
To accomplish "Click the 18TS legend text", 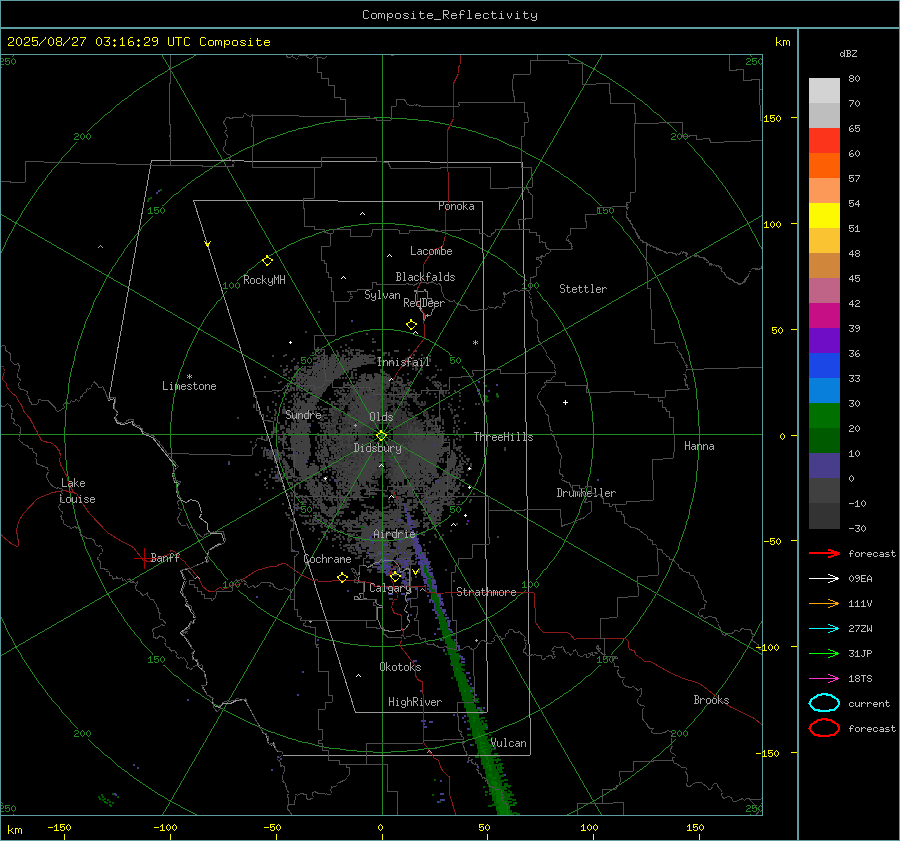I will point(860,678).
